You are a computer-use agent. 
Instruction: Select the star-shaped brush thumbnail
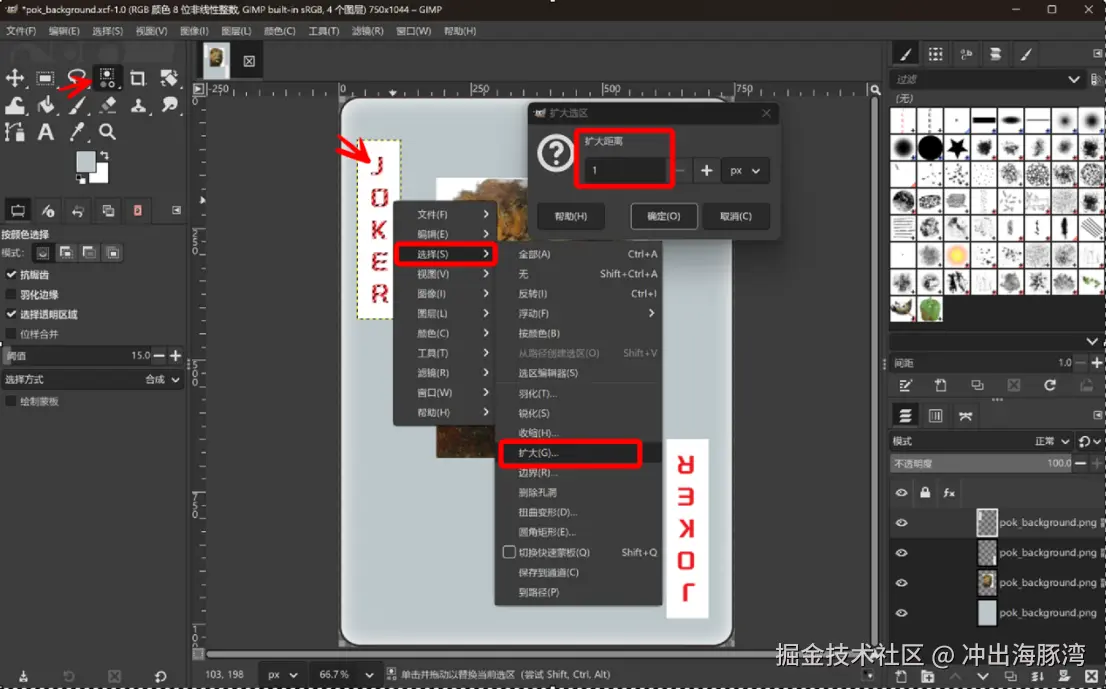pos(957,148)
